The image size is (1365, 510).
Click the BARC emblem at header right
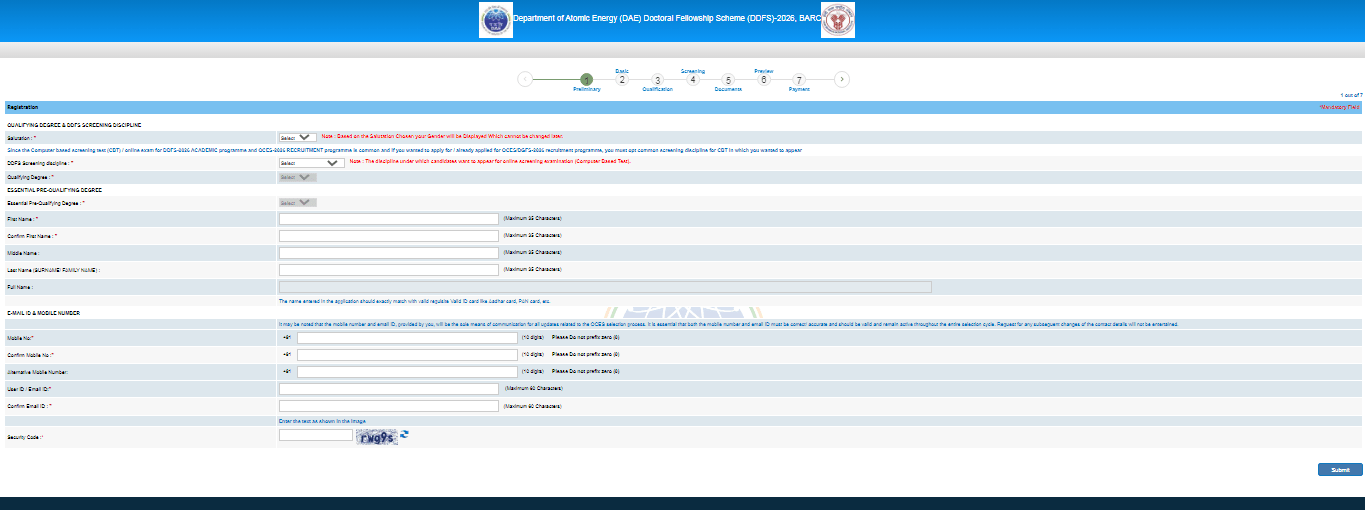[838, 20]
